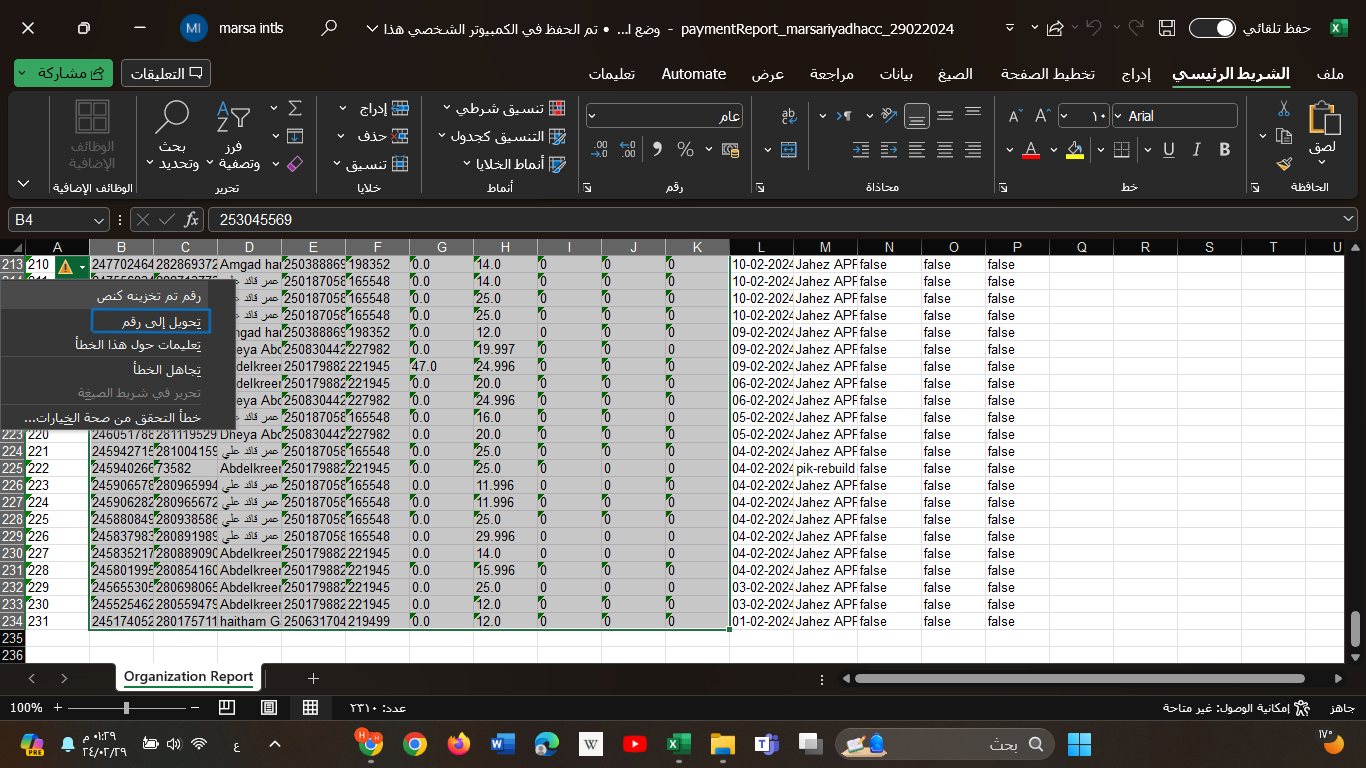This screenshot has height=768, width=1366.
Task: Toggle Bold formatting in the ribbon
Action: [x=1224, y=149]
